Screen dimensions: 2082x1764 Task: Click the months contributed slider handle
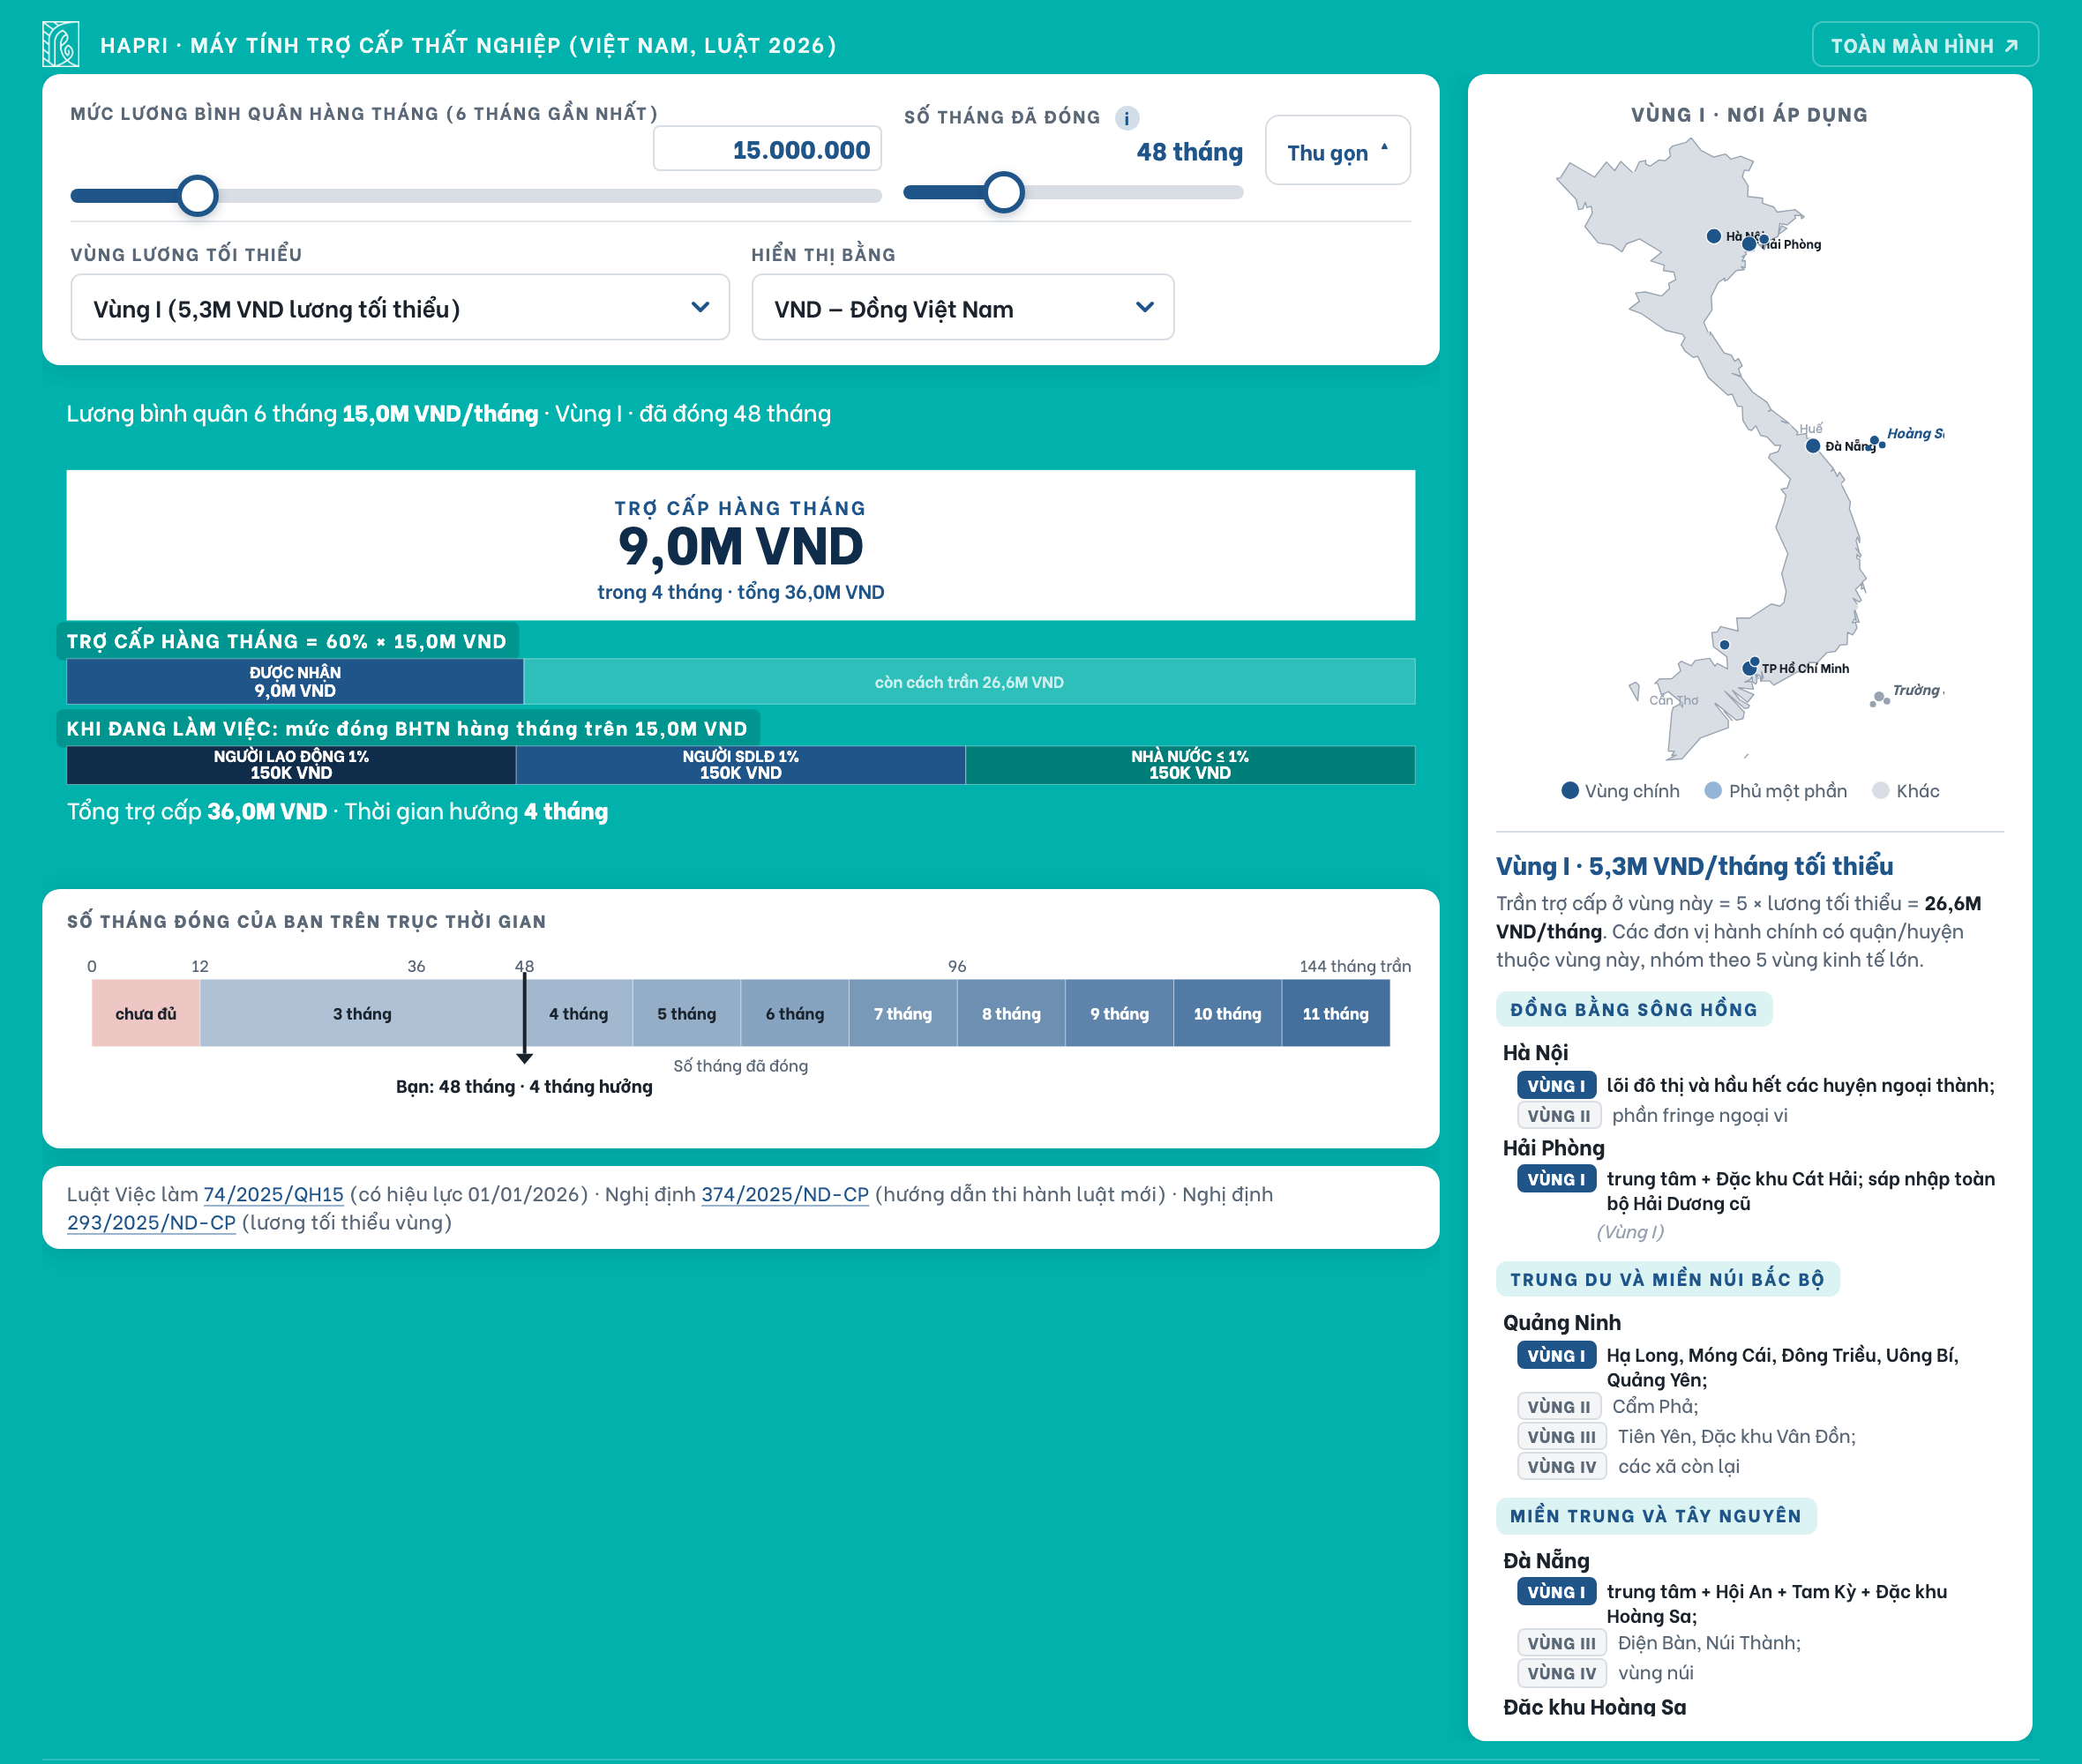click(1003, 192)
